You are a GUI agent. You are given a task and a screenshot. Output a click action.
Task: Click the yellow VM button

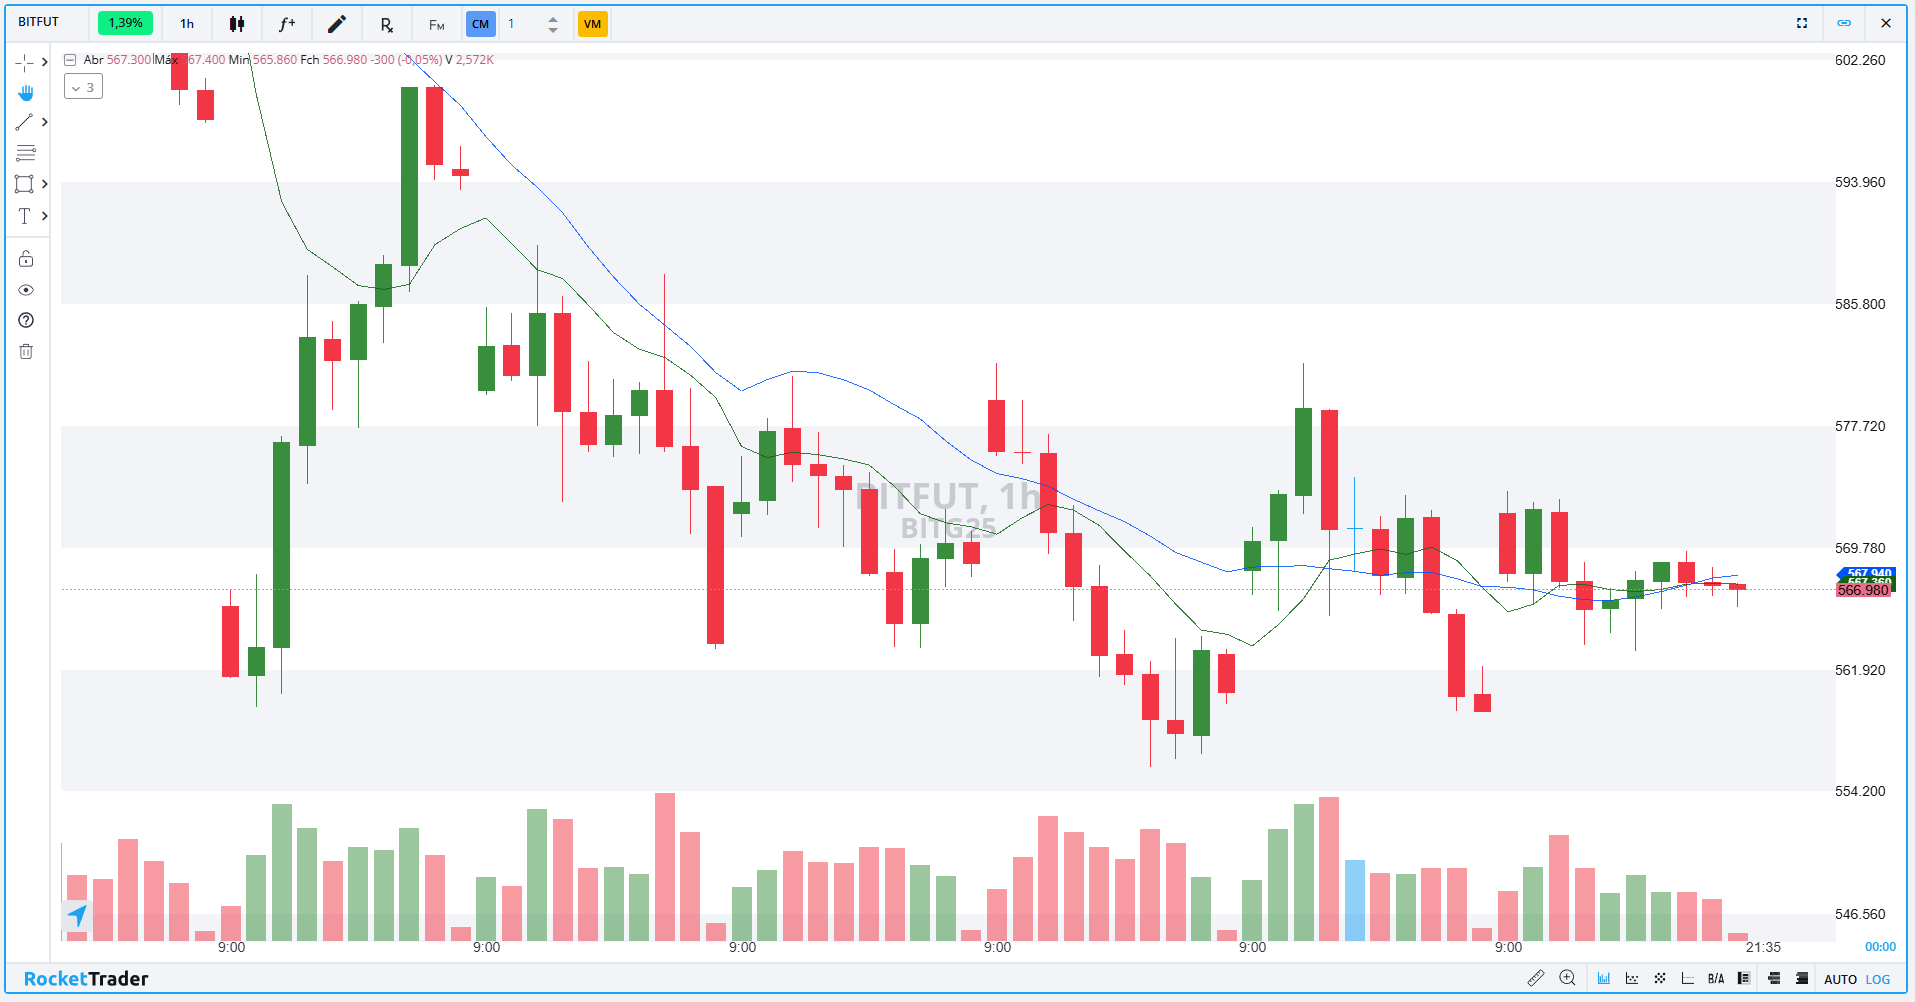coord(592,24)
